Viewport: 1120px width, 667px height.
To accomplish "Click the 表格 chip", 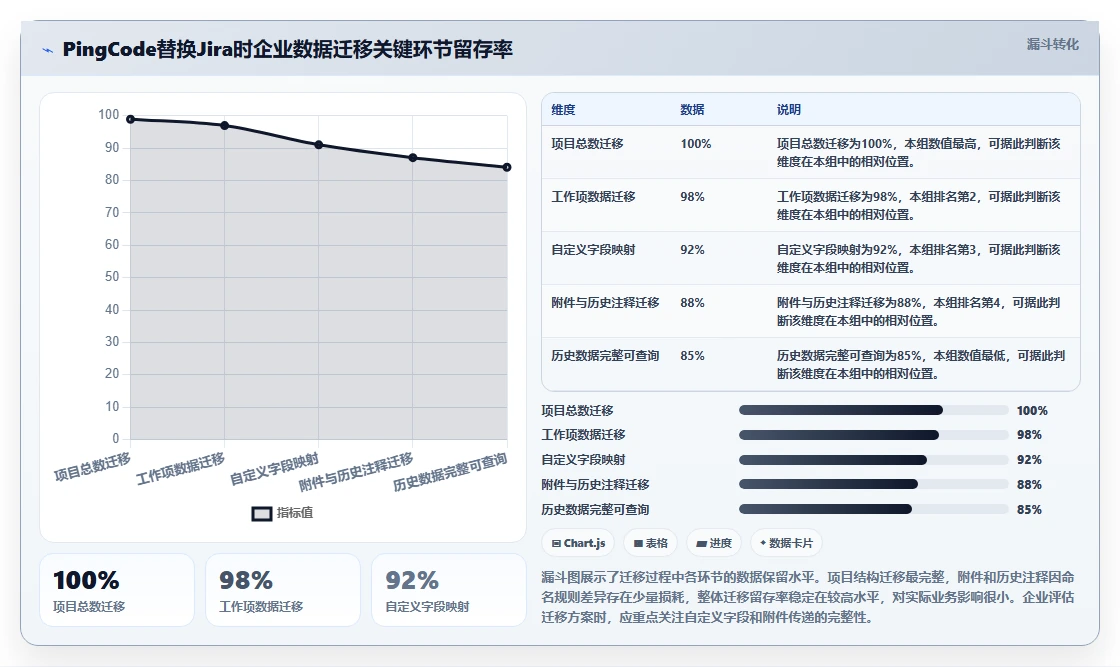I will click(650, 543).
